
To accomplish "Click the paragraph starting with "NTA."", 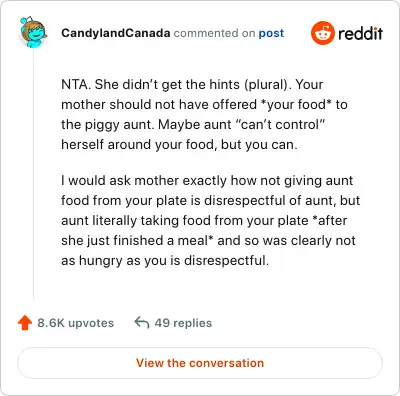I will coord(204,114).
